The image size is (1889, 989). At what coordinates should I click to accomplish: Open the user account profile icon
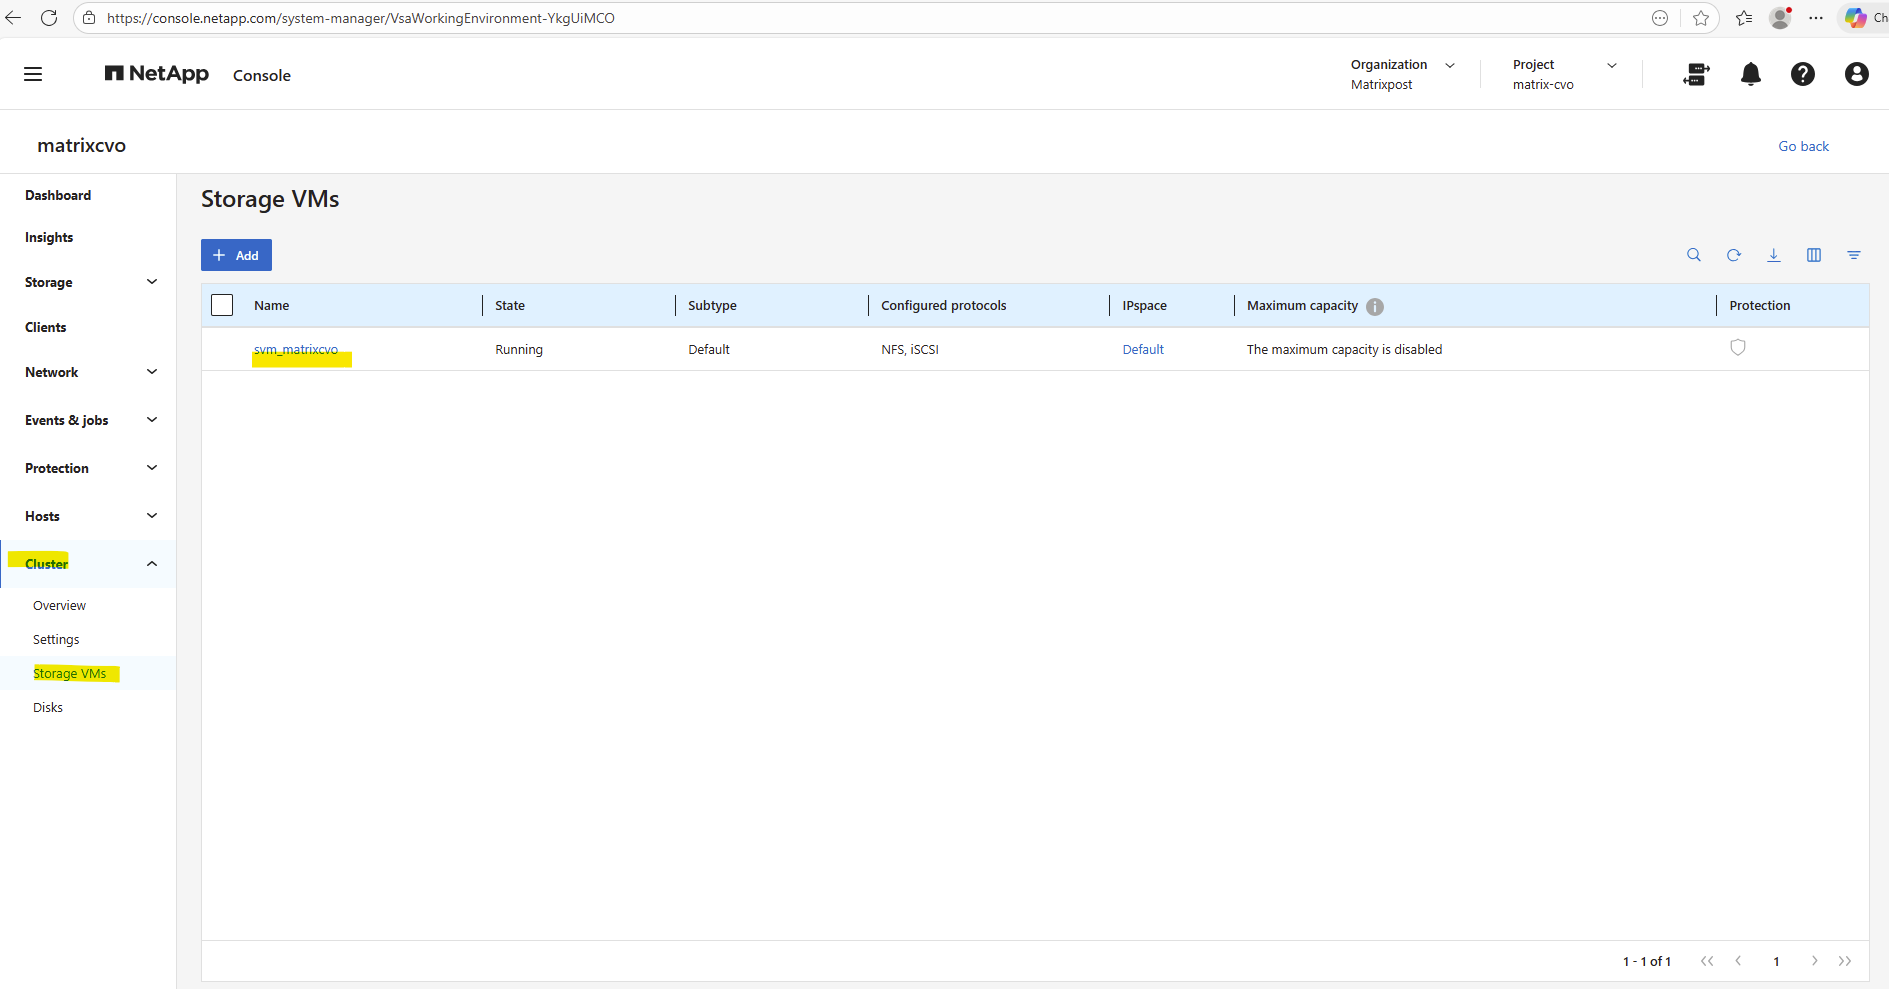(1857, 74)
